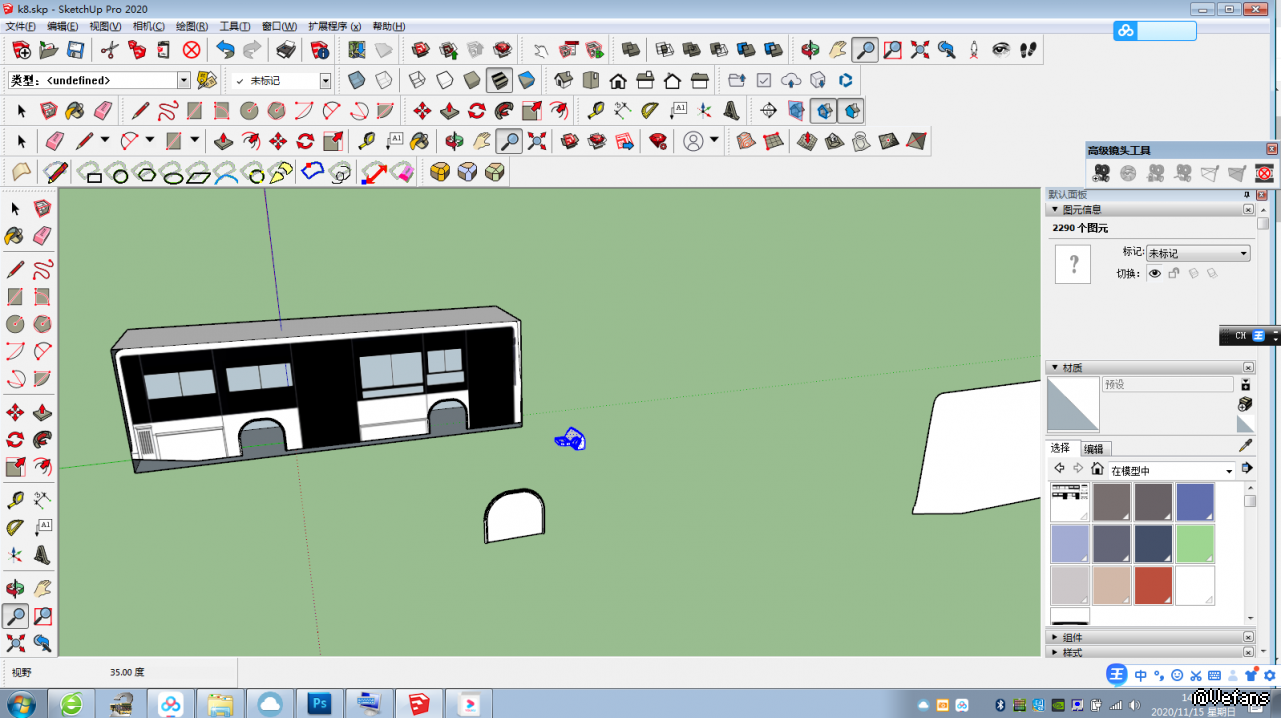Select the Paint Bucket tool in left toolbar

click(x=15, y=236)
